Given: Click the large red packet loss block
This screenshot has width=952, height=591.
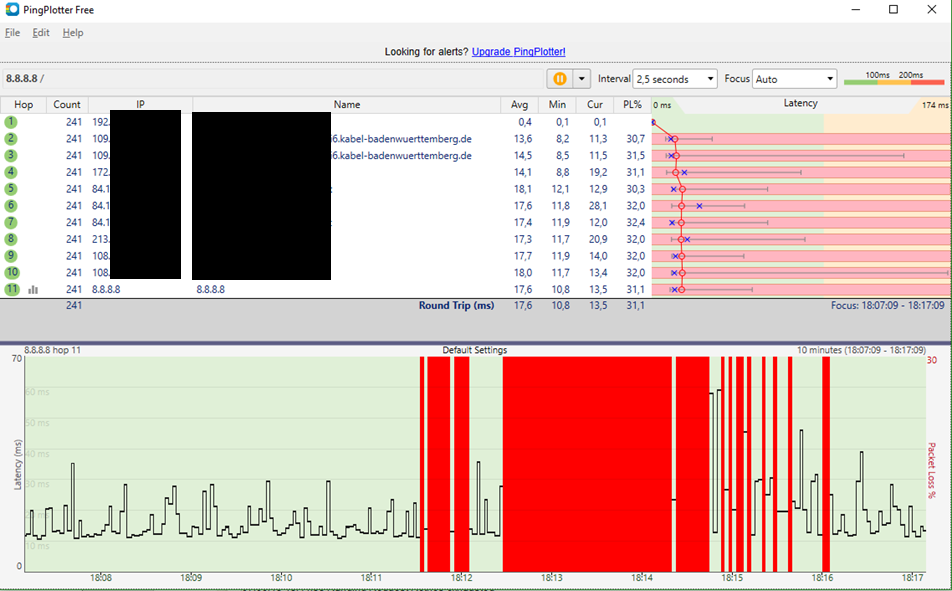Looking at the screenshot, I should click(x=586, y=464).
